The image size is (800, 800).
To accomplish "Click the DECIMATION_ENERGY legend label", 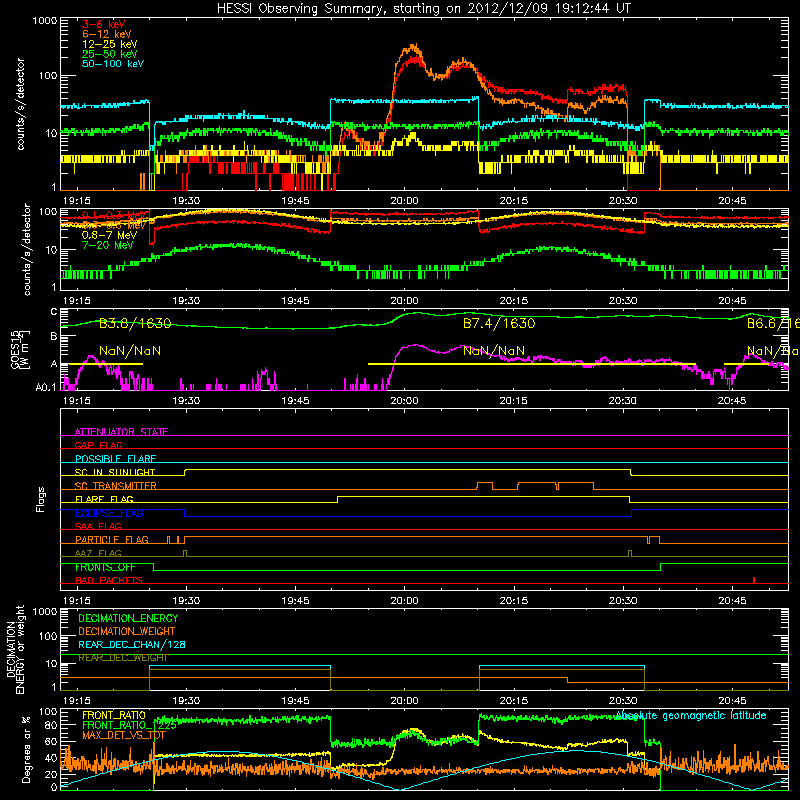I will [x=128, y=618].
